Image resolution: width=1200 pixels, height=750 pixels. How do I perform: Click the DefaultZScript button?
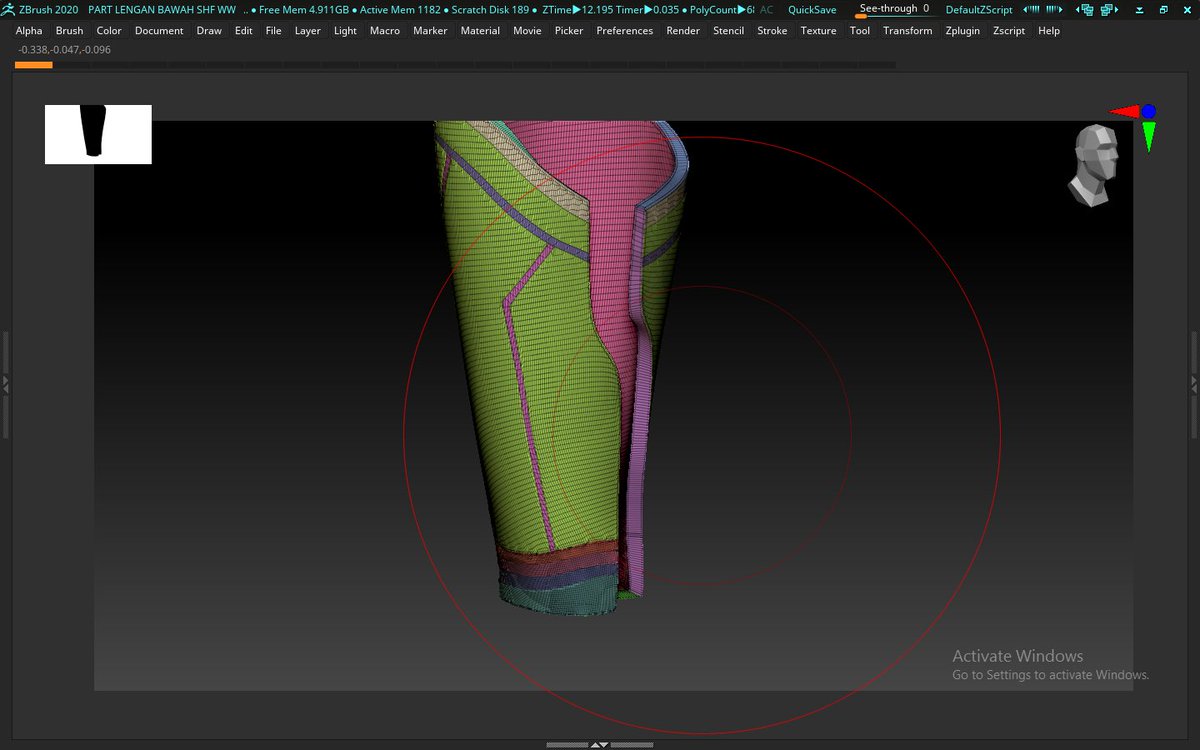tap(979, 9)
